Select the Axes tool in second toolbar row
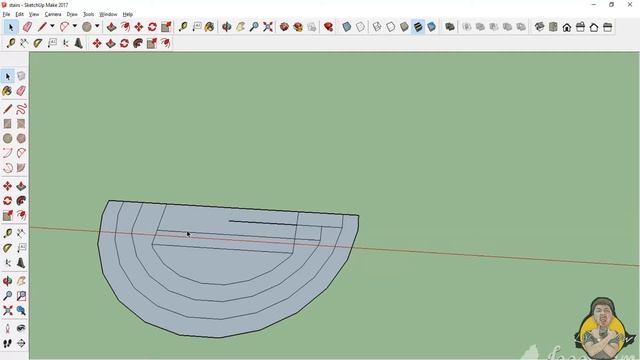This screenshot has width=640, height=360. pos(65,43)
